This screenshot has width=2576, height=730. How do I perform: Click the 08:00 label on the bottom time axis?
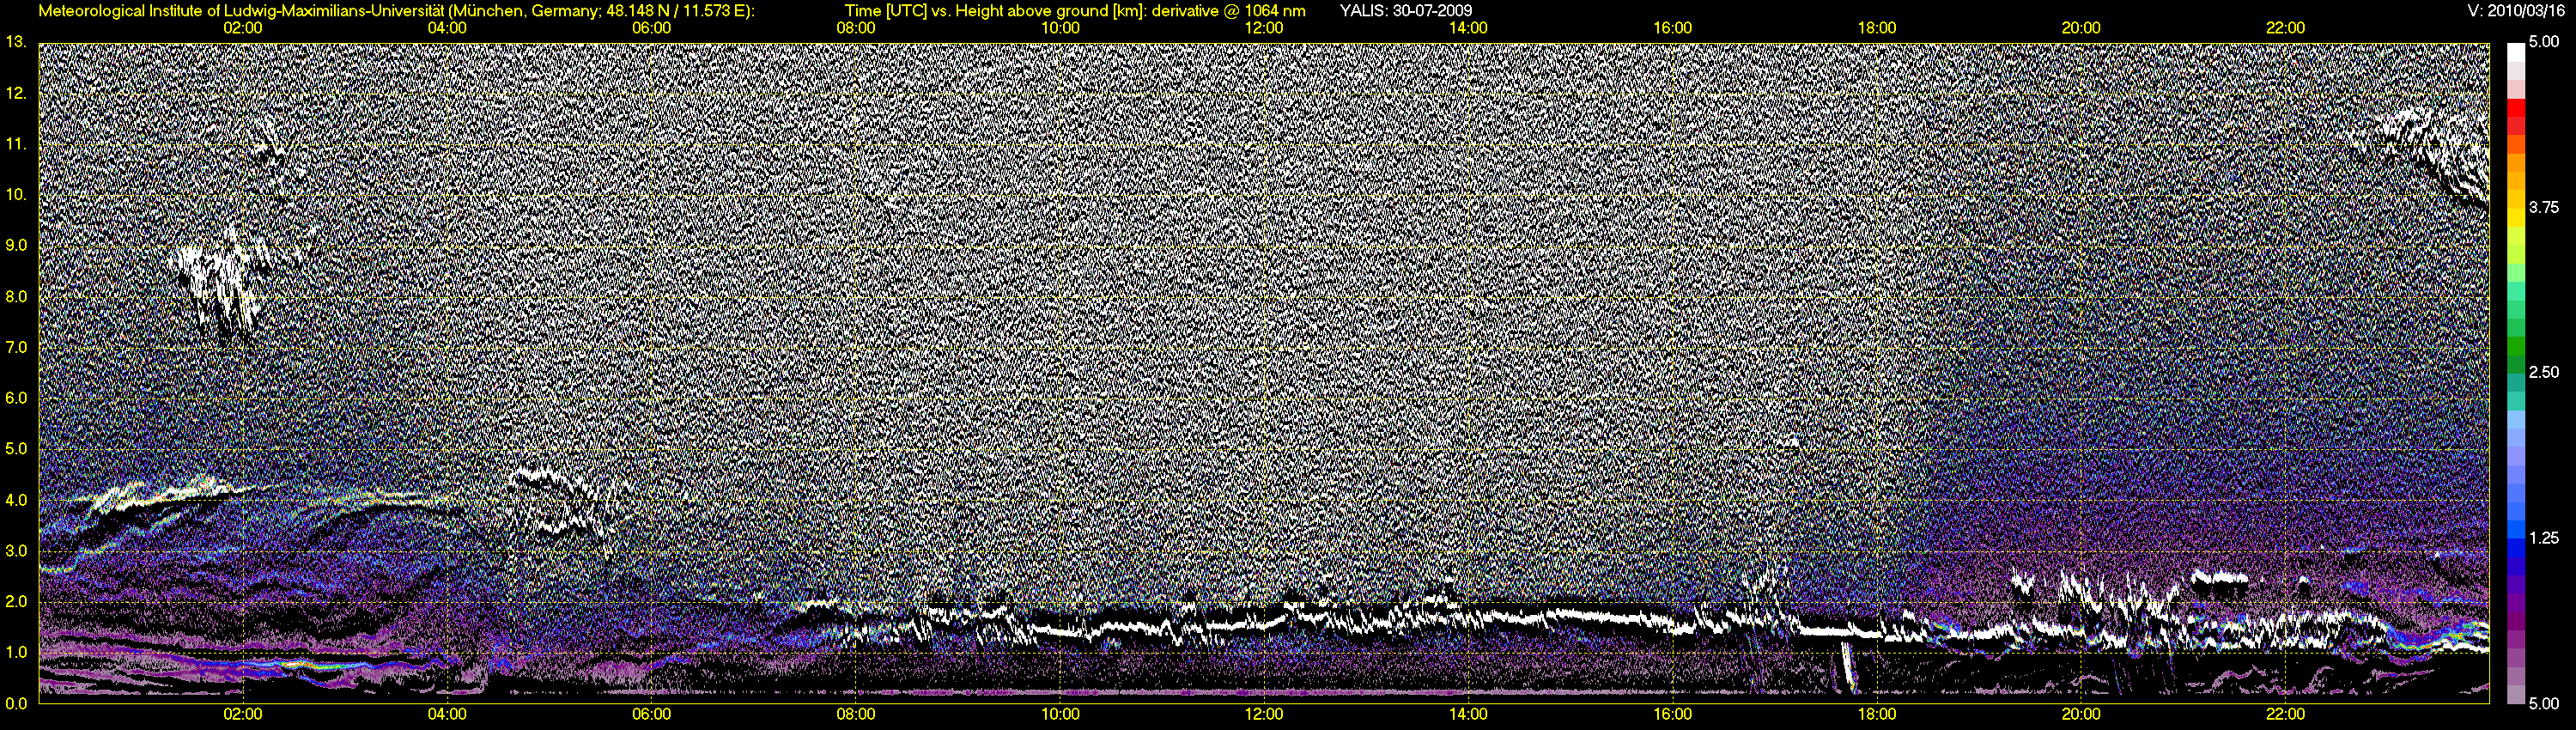pyautogui.click(x=856, y=714)
